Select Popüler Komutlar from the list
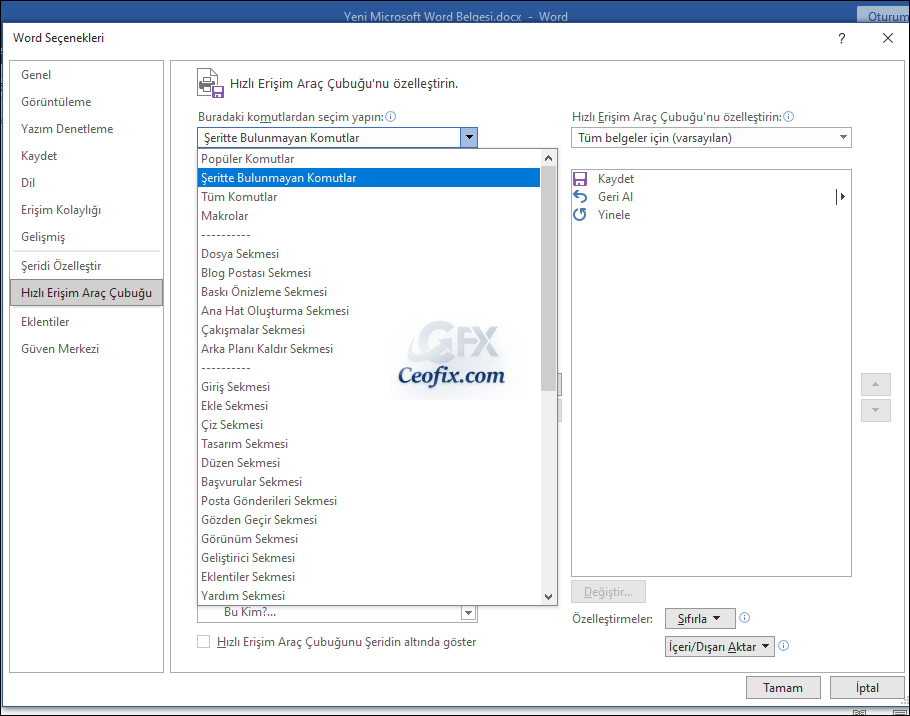Screen dimensions: 910x716 click(369, 159)
